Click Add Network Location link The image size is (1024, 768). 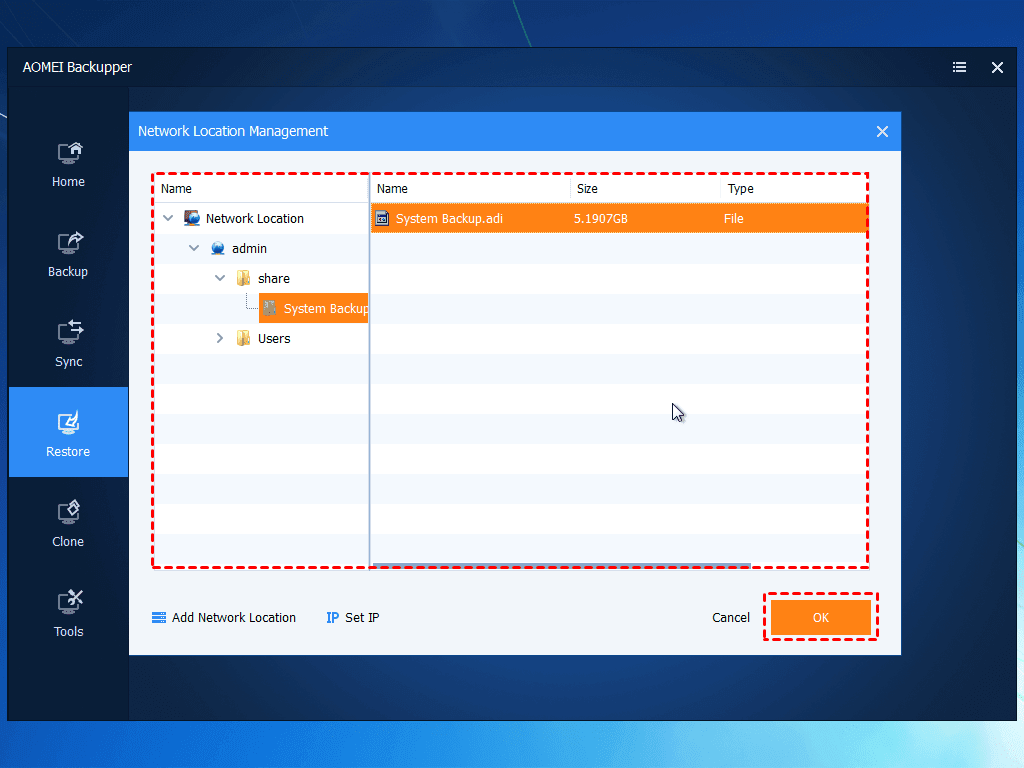tap(234, 618)
